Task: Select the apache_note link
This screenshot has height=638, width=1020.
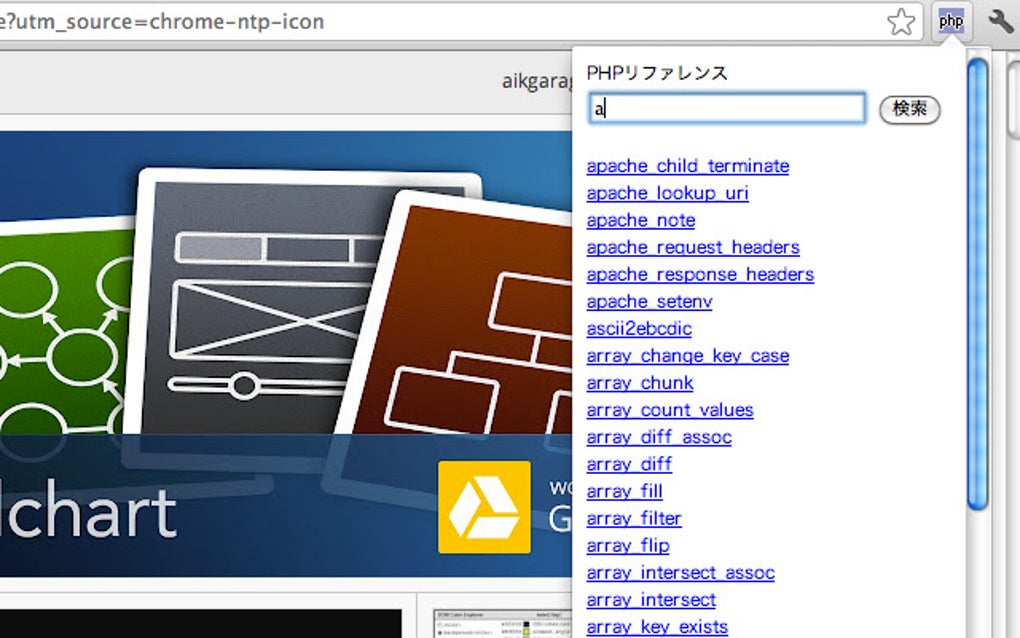Action: [640, 220]
